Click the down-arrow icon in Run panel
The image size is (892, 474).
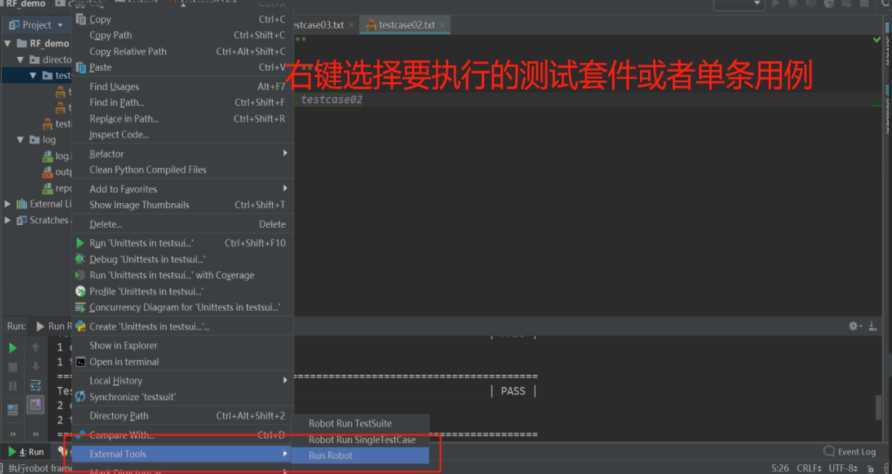[36, 366]
